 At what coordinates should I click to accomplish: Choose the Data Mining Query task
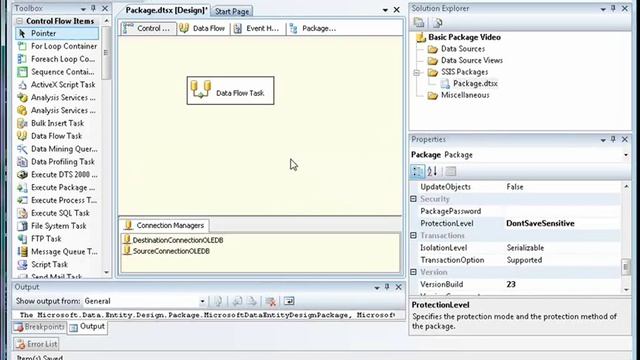57,149
